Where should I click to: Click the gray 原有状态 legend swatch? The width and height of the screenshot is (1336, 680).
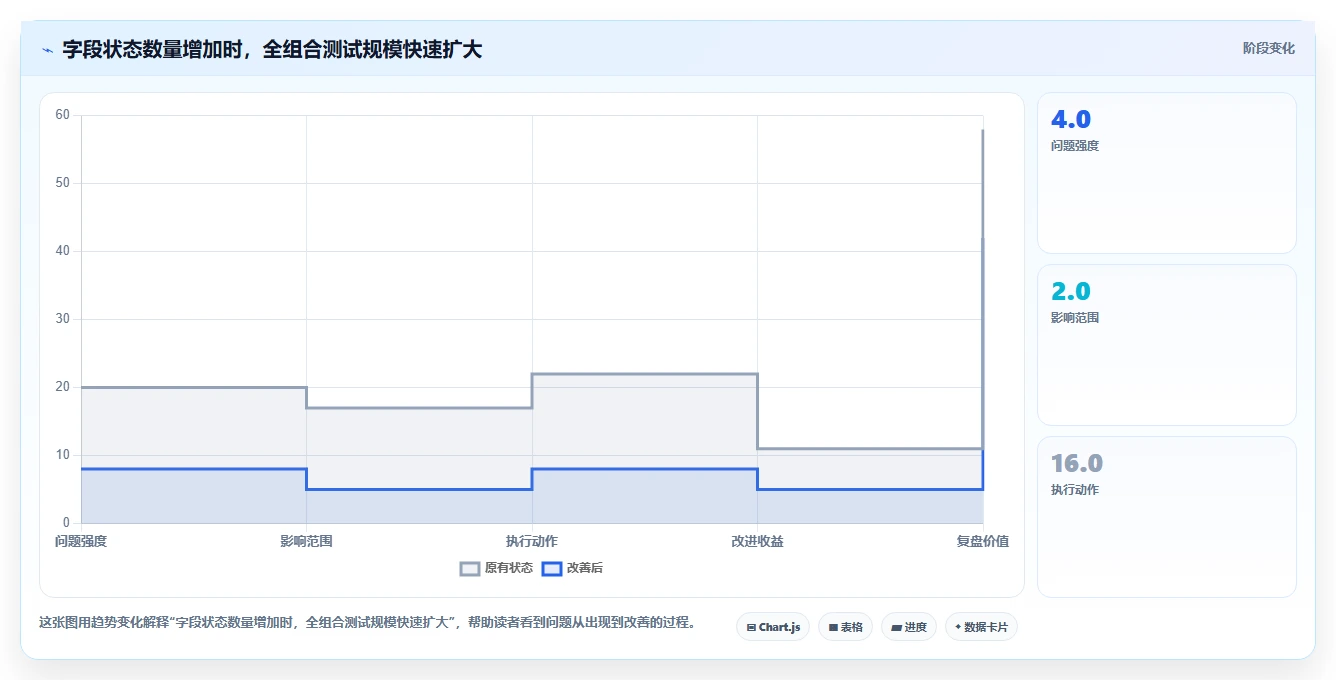(x=470, y=568)
